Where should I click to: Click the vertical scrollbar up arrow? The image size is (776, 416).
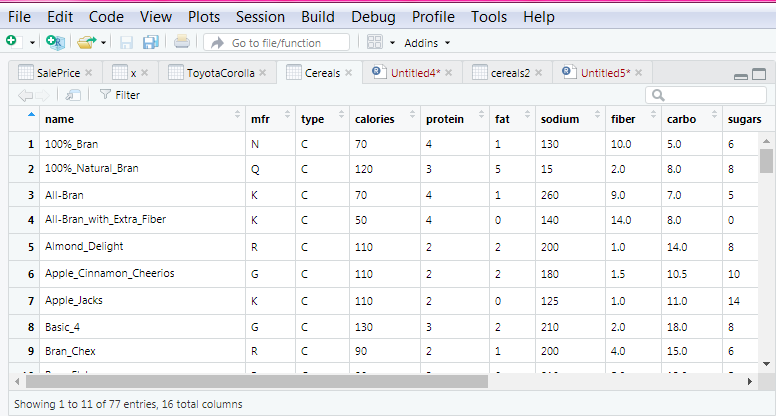[x=766, y=141]
